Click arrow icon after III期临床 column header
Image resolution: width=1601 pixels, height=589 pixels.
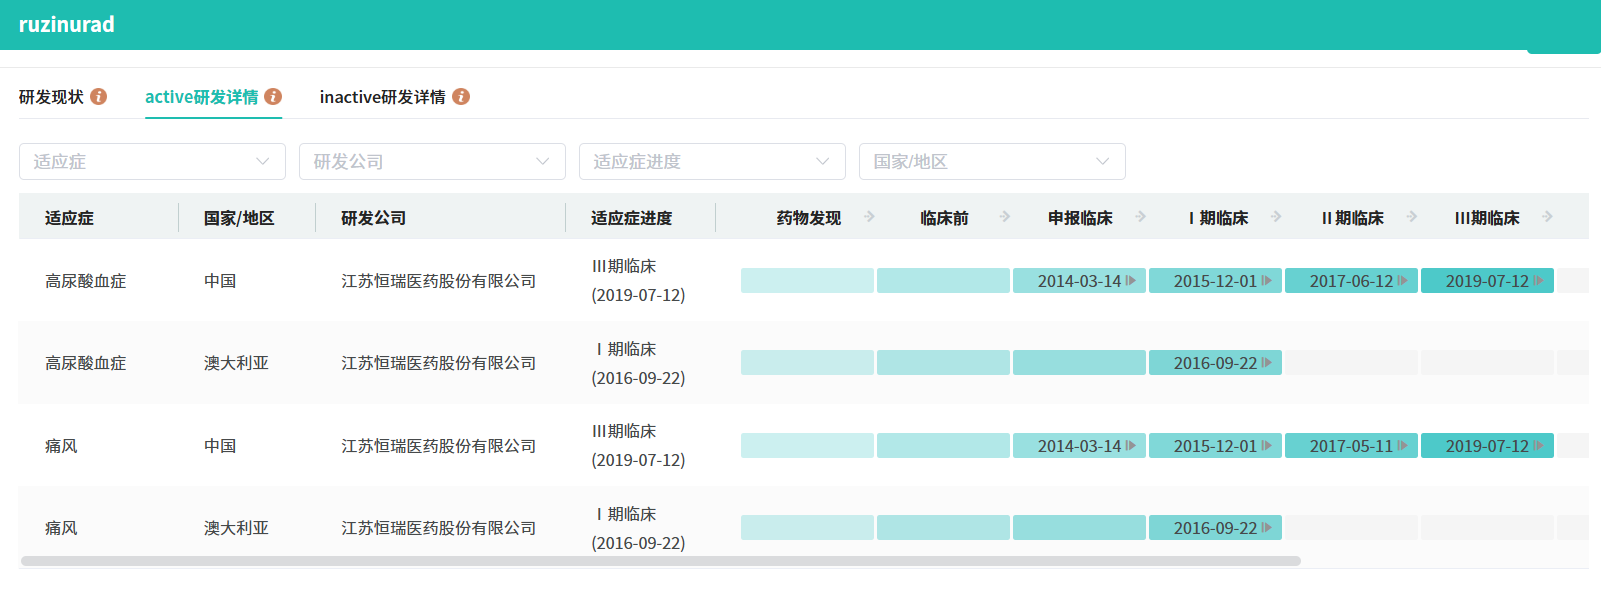1547,217
